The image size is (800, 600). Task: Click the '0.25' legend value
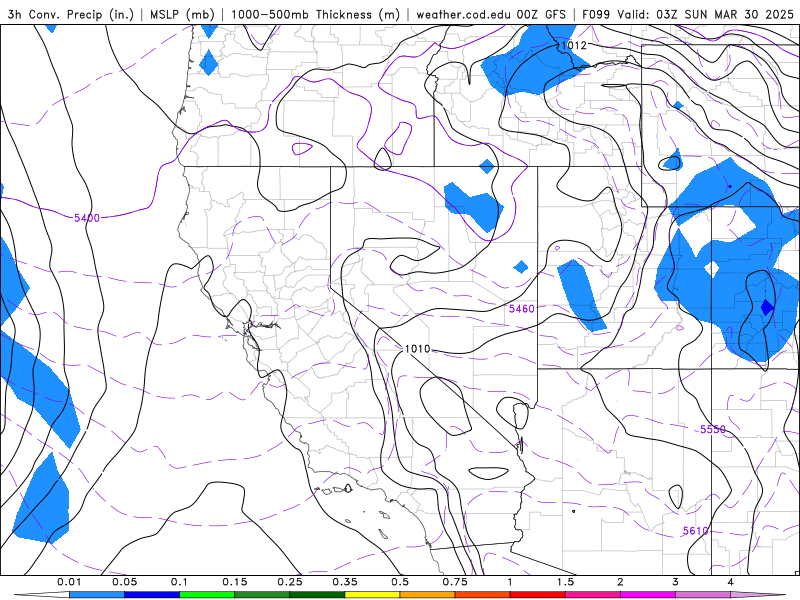point(290,582)
